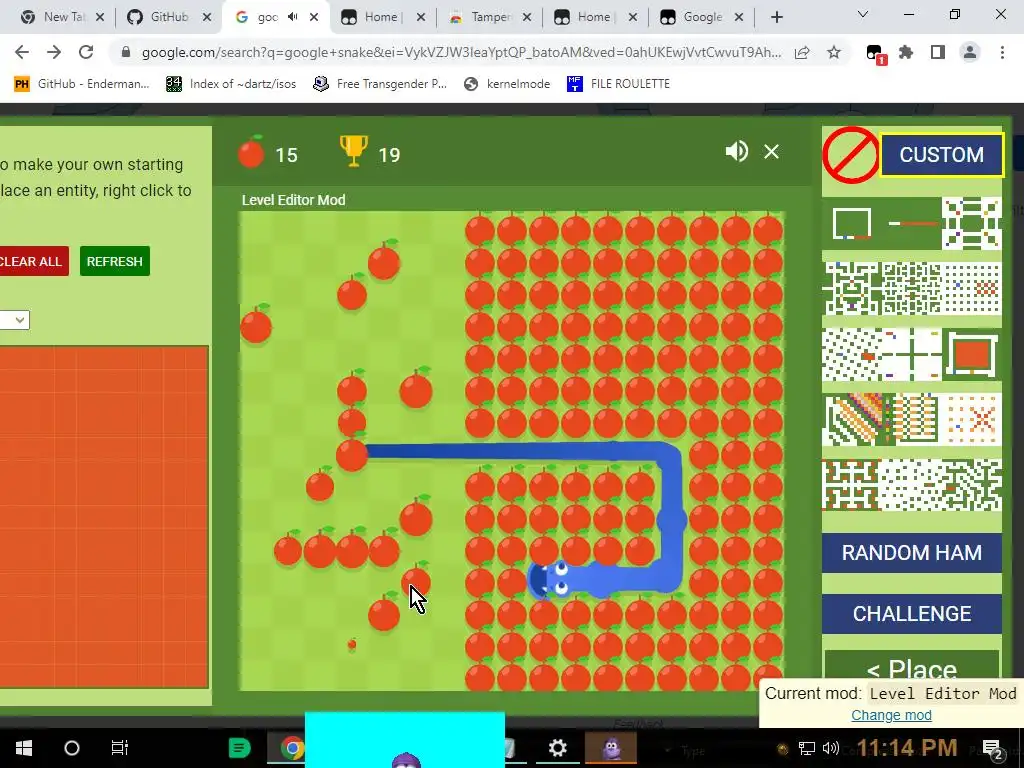Click inside the orange editor grid

pos(104,517)
